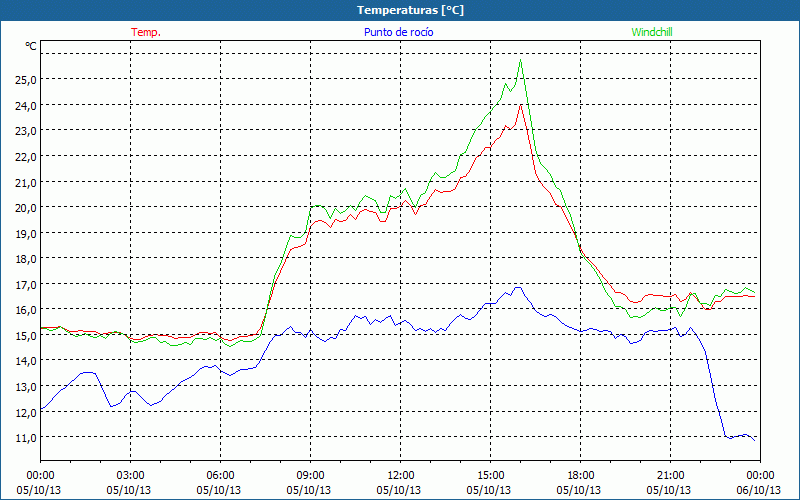Click the 24,0 y-axis value
The width and height of the screenshot is (800, 500).
(x=26, y=106)
